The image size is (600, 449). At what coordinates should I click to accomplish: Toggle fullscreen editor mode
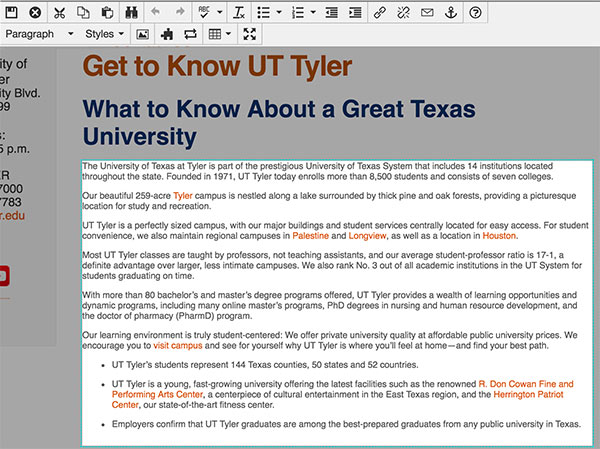pyautogui.click(x=249, y=34)
